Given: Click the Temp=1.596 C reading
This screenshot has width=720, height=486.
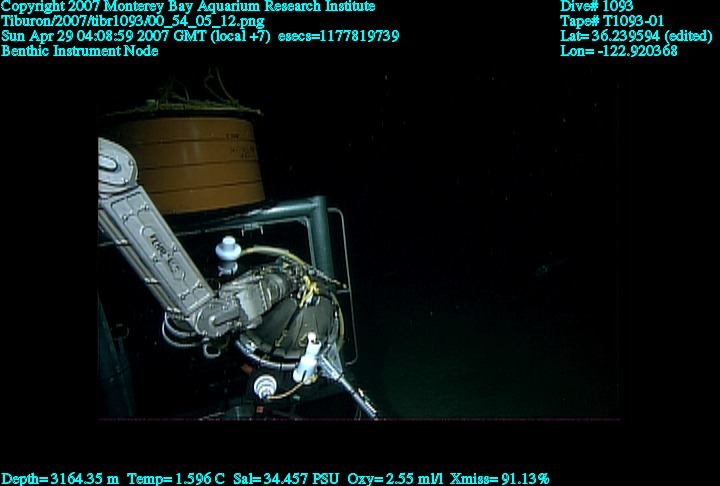Looking at the screenshot, I should [176, 479].
